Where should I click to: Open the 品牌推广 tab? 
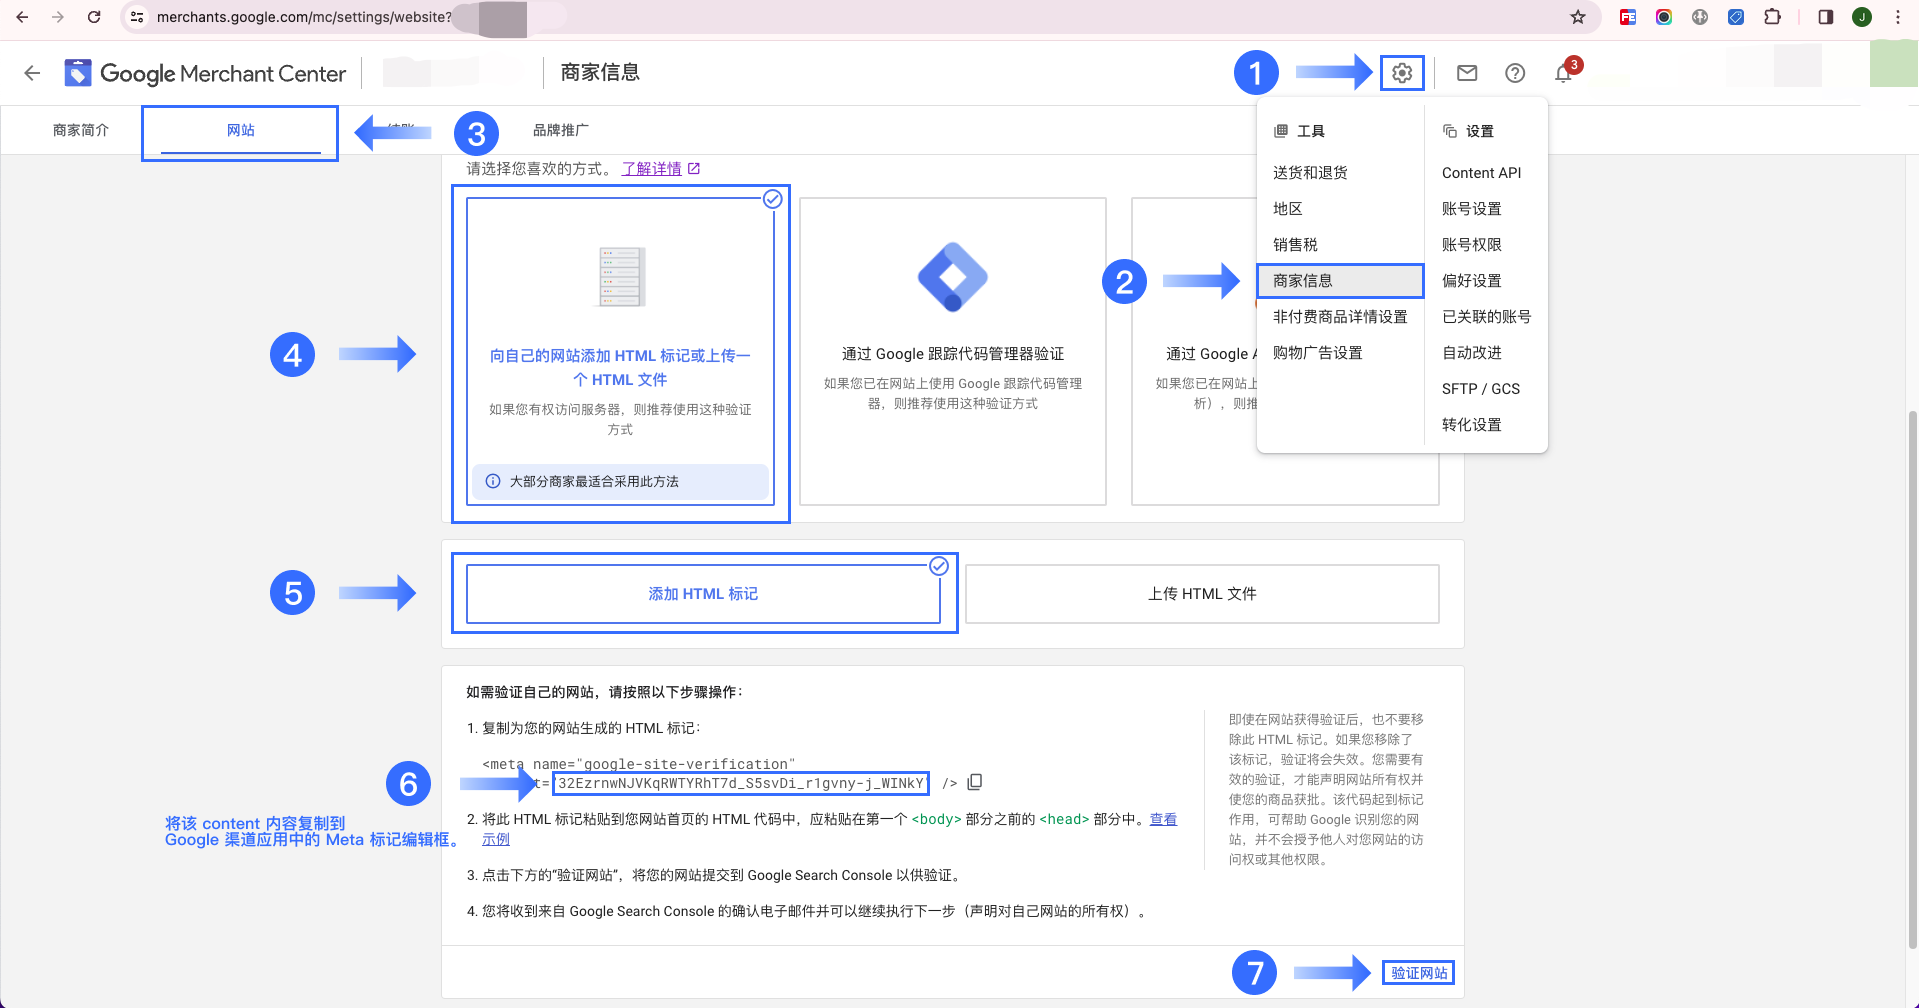(x=560, y=131)
